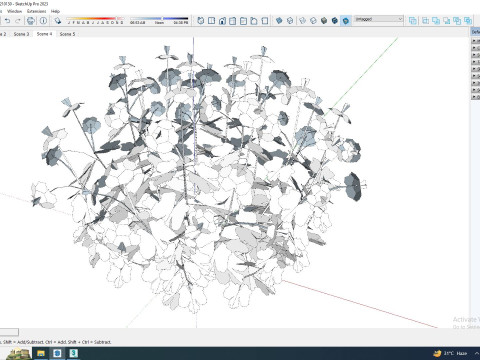The image size is (480, 360).
Task: Click the Intersect solid tool
Action: [x=425, y=21]
